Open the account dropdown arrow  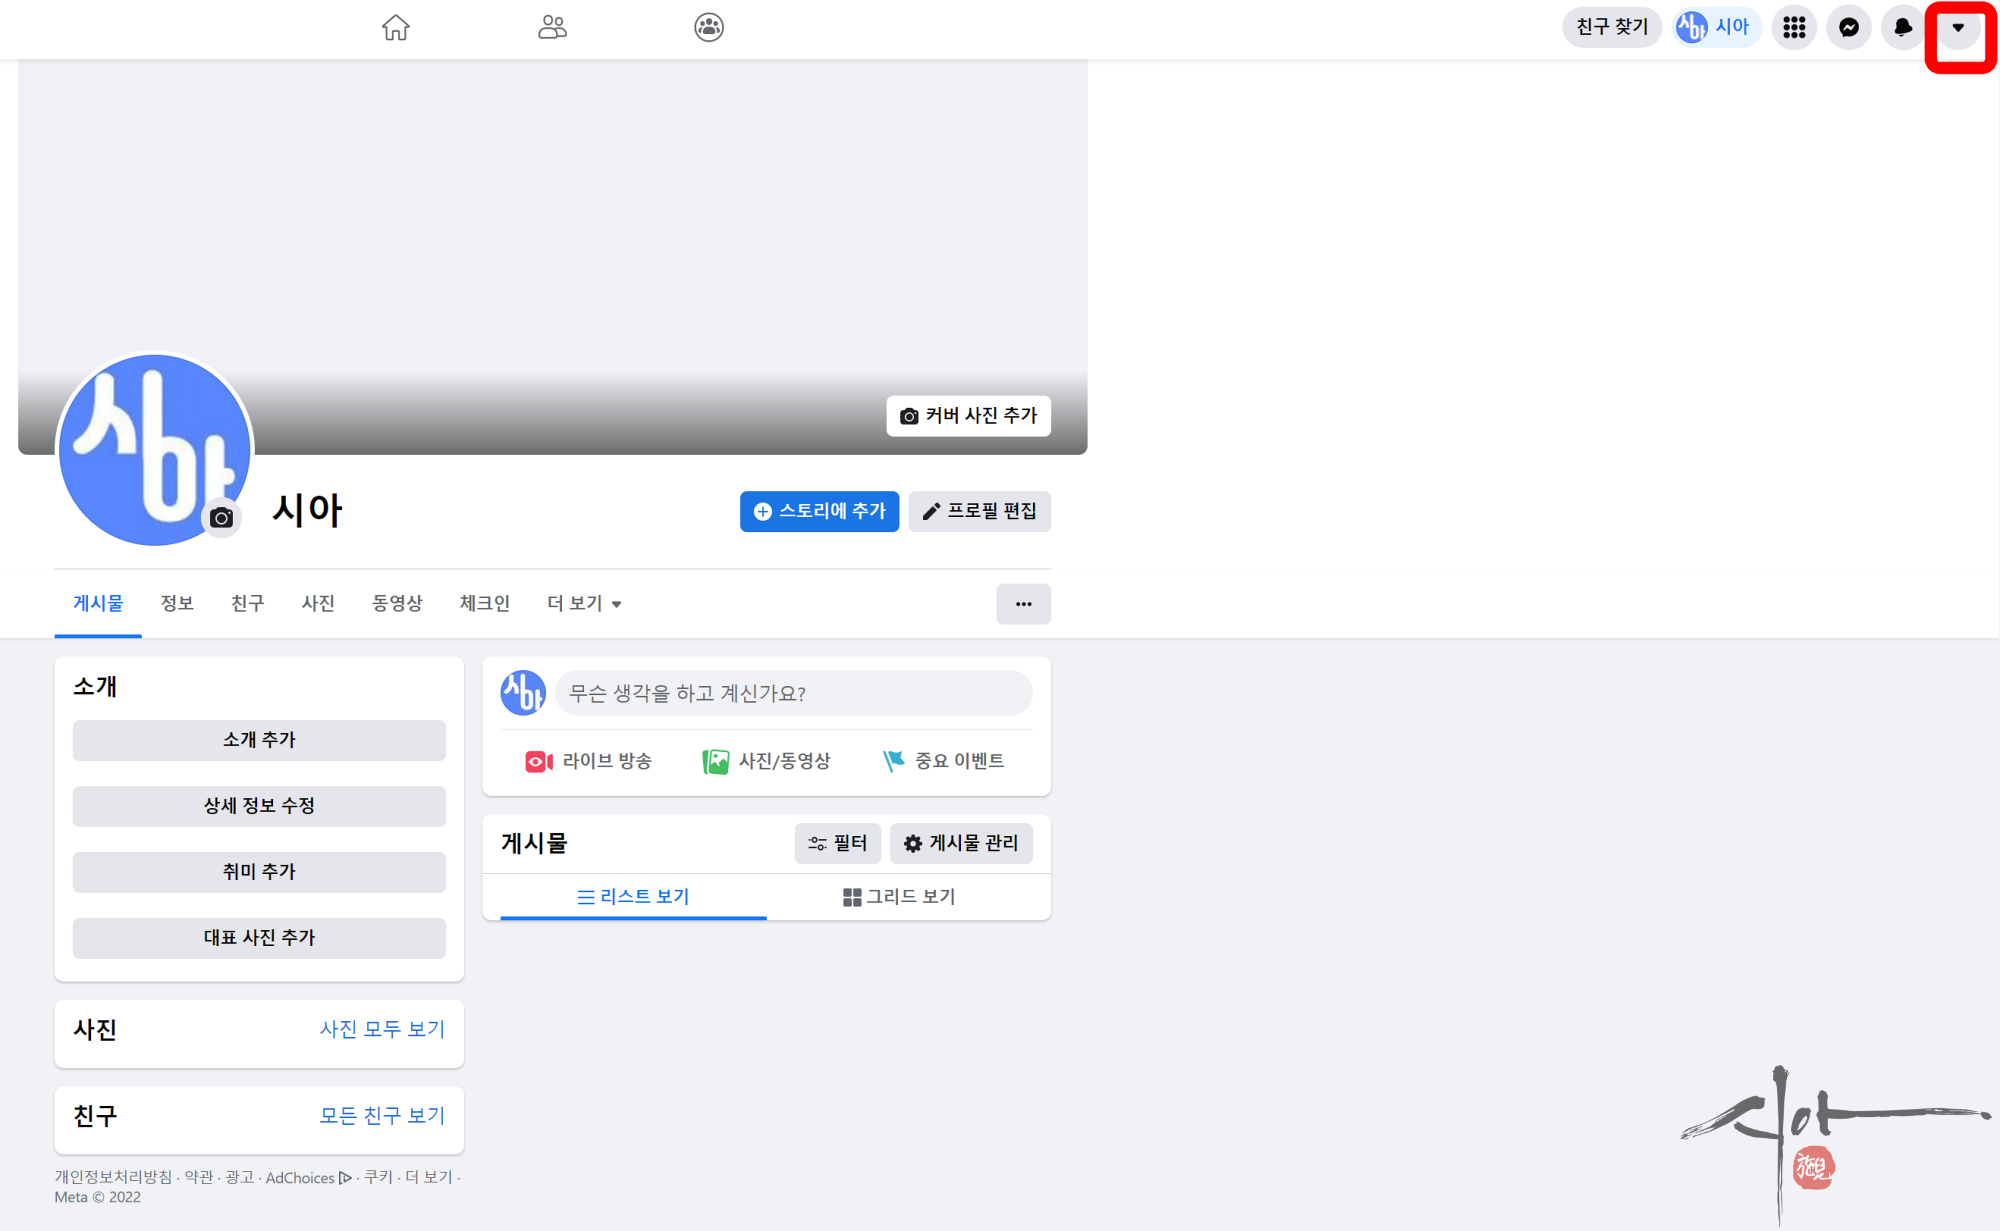1958,28
